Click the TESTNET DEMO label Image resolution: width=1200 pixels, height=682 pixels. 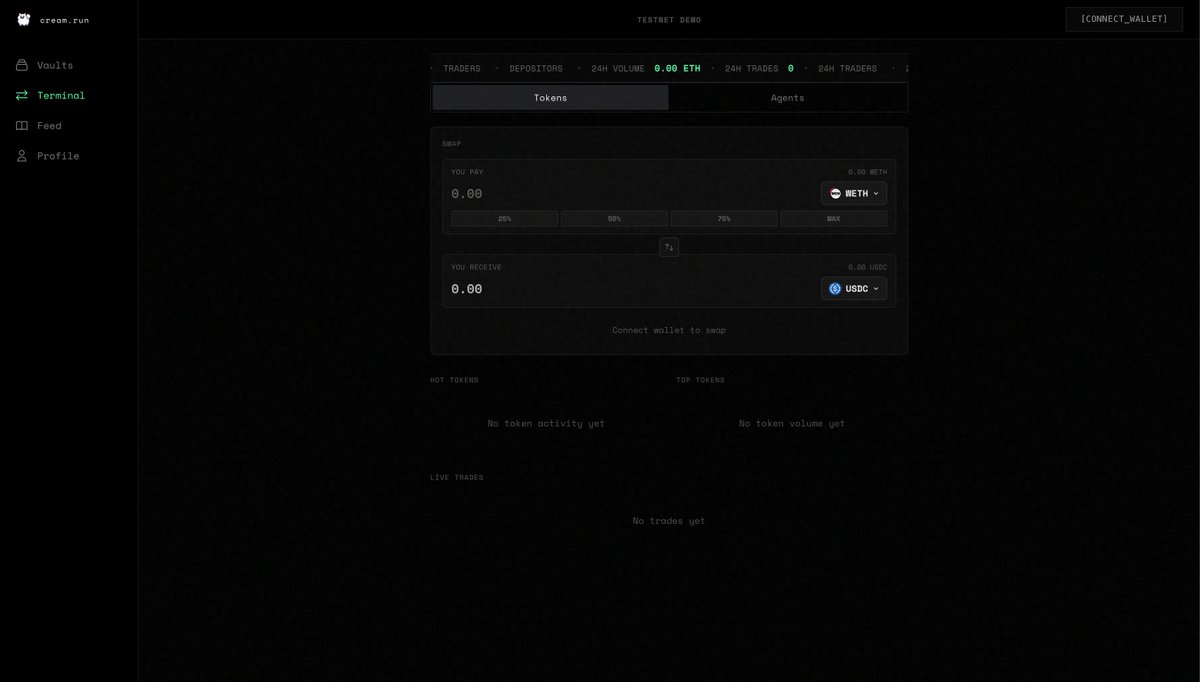pyautogui.click(x=669, y=20)
